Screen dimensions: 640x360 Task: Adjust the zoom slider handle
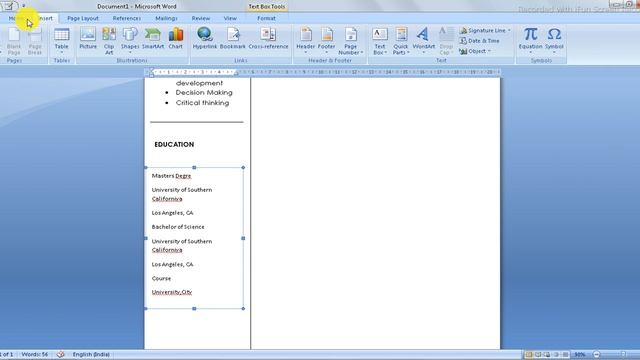623,355
